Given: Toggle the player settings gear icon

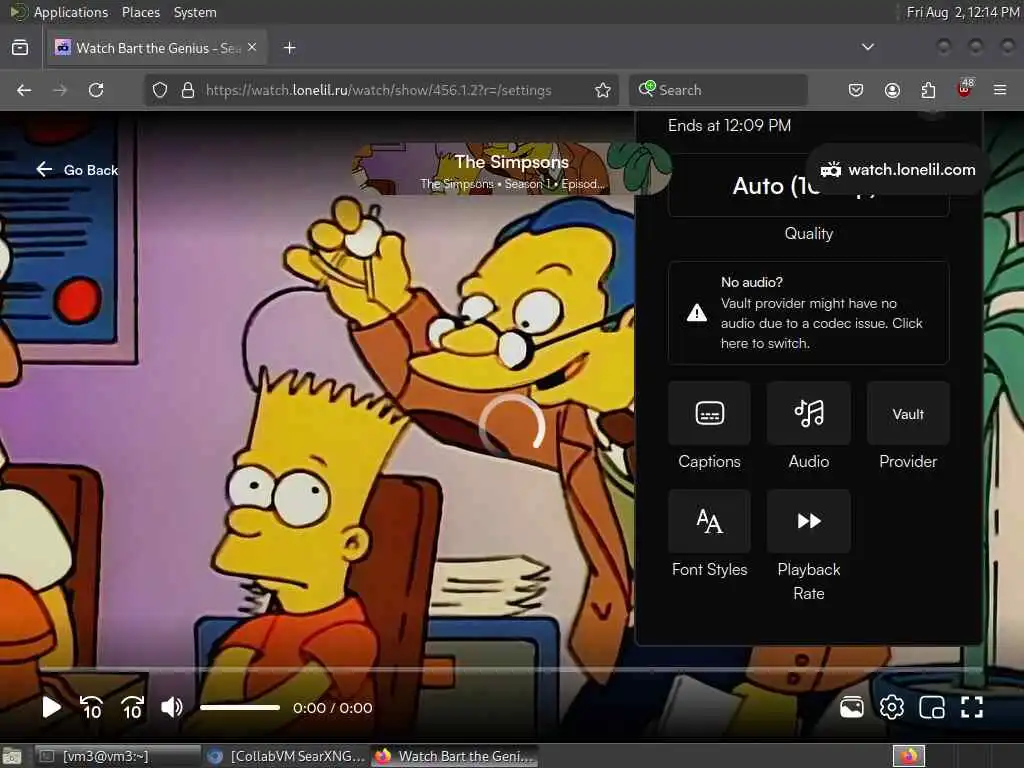Looking at the screenshot, I should 891,707.
